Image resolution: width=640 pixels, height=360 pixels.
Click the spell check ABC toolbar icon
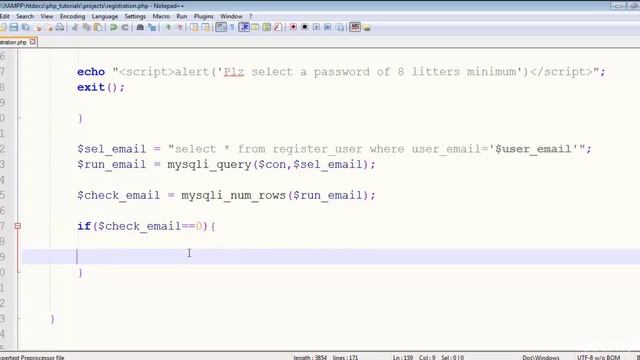(355, 27)
